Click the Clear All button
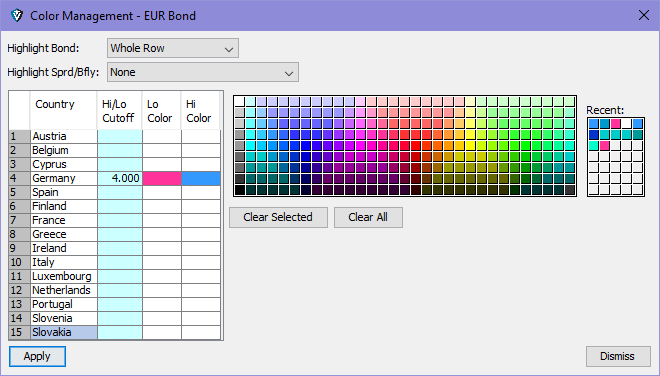The width and height of the screenshot is (660, 376). tap(368, 217)
